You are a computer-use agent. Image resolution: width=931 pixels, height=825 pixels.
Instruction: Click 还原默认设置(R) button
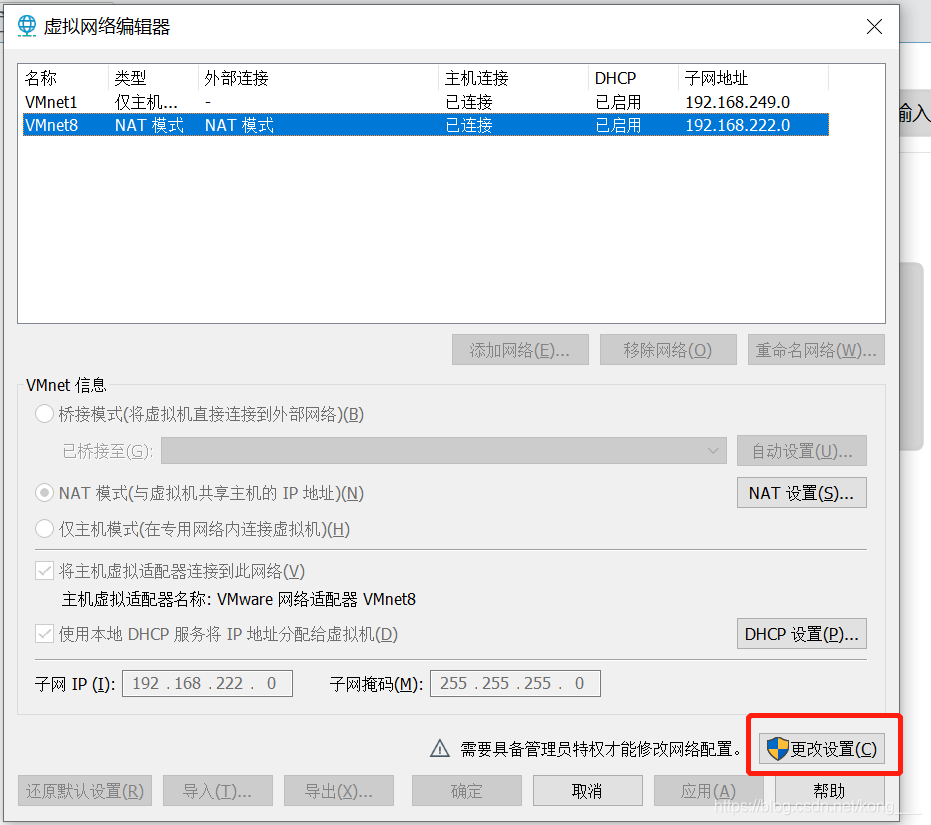coord(85,791)
